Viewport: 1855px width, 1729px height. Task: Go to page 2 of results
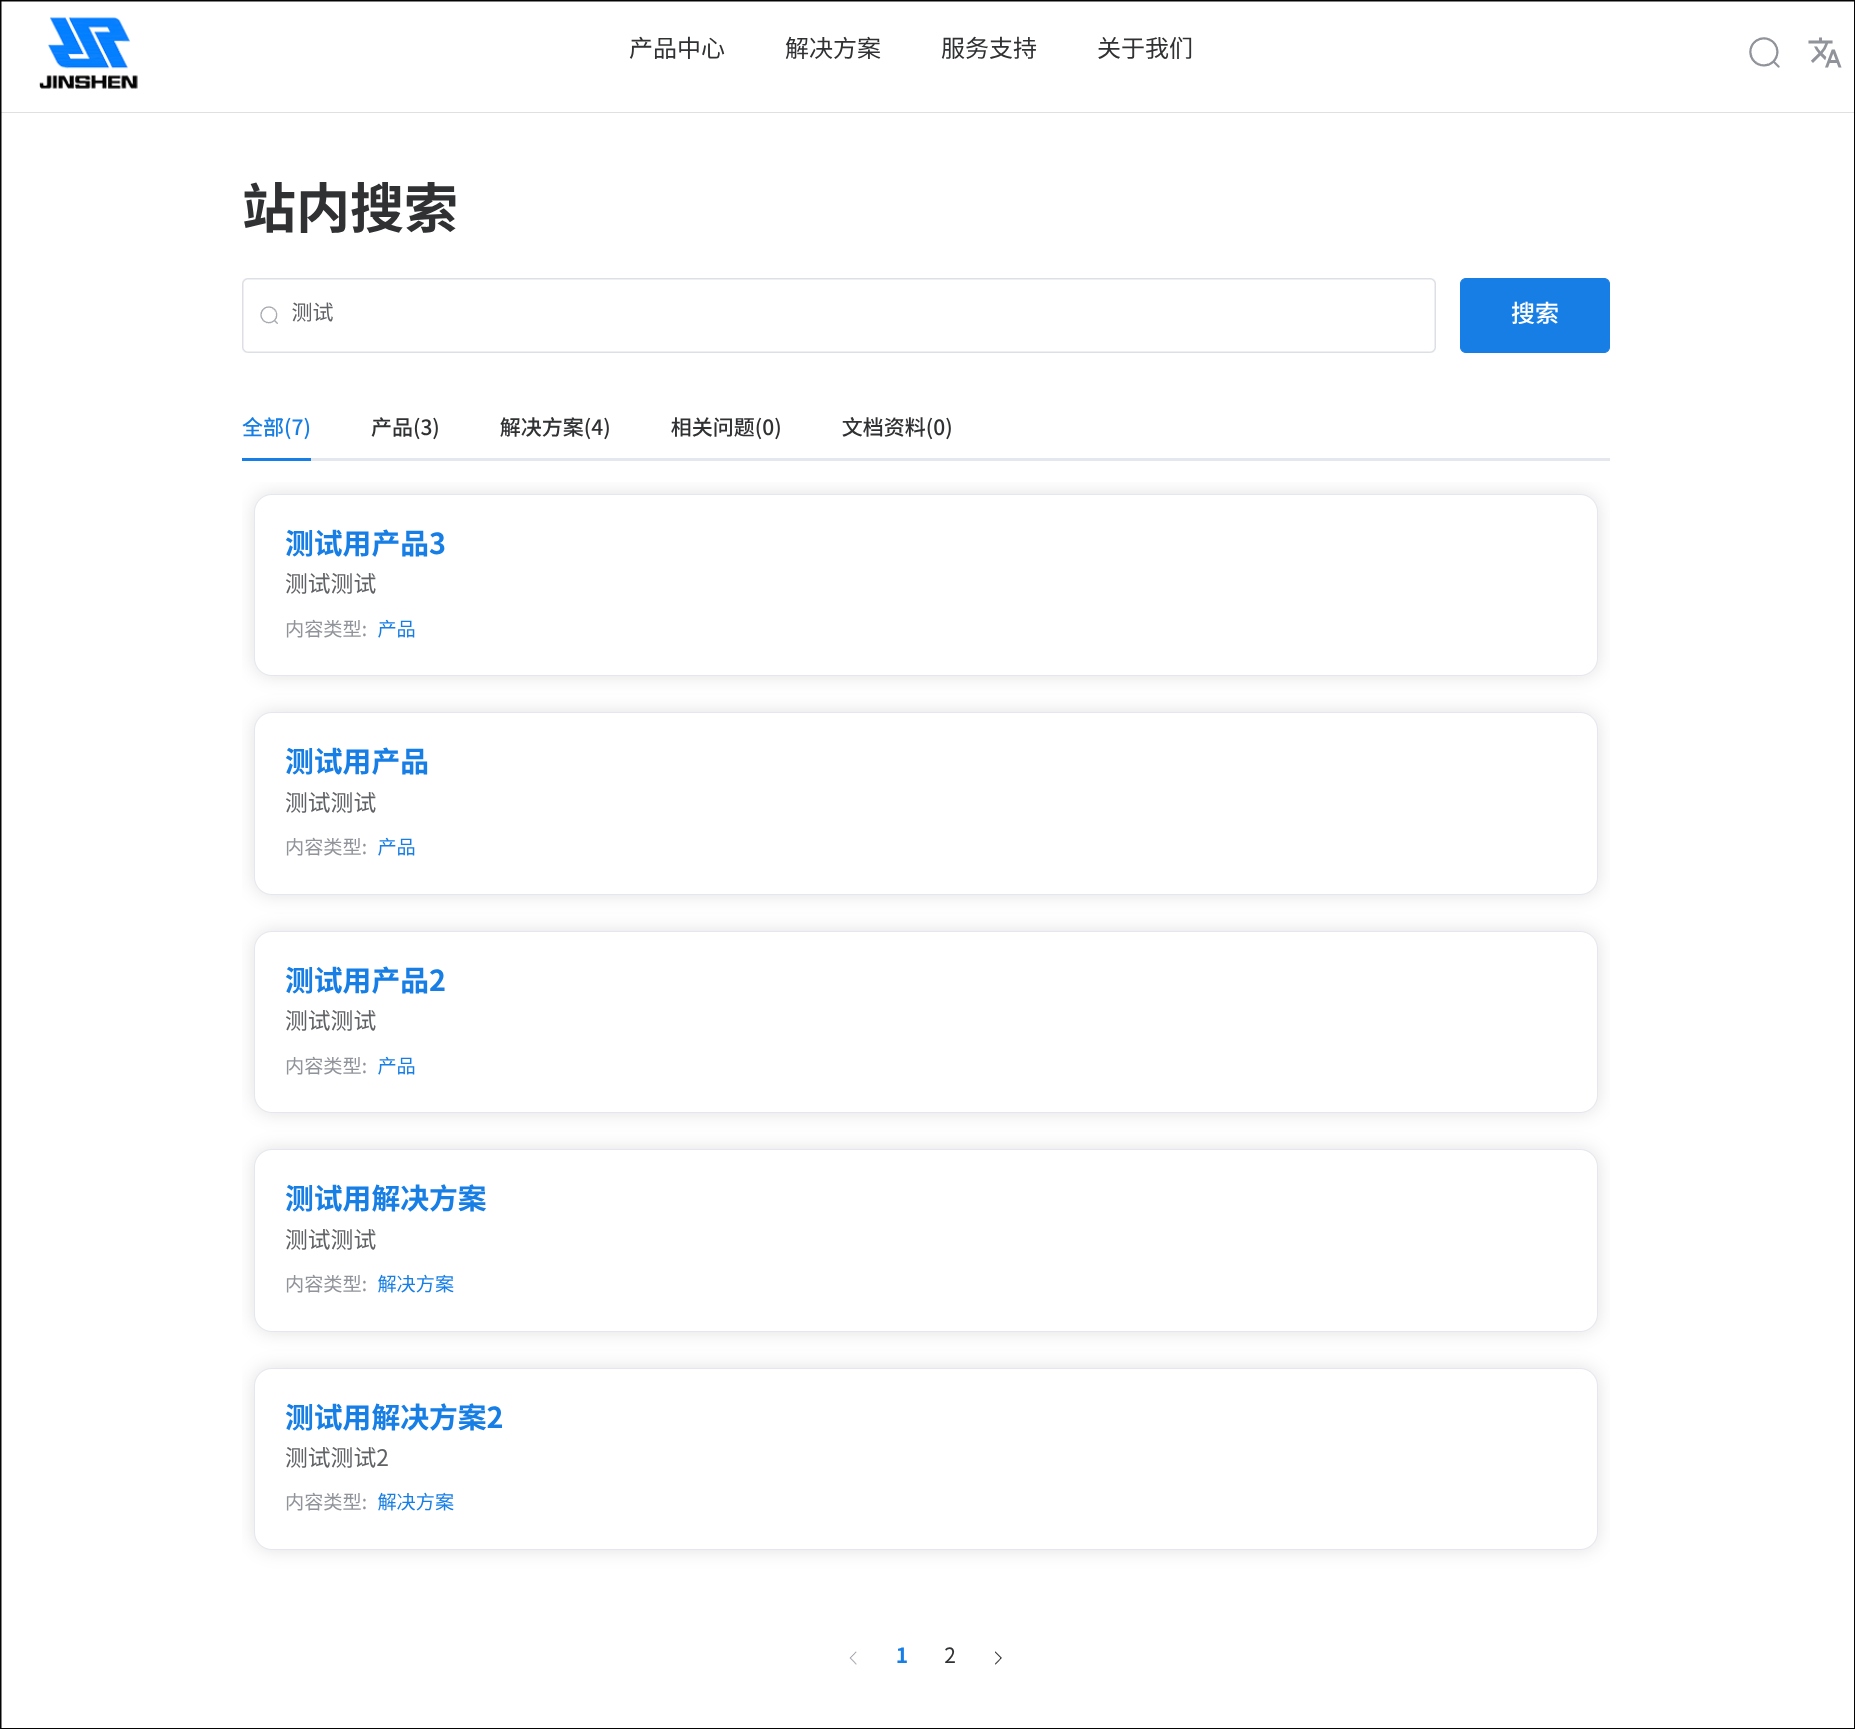[949, 1656]
